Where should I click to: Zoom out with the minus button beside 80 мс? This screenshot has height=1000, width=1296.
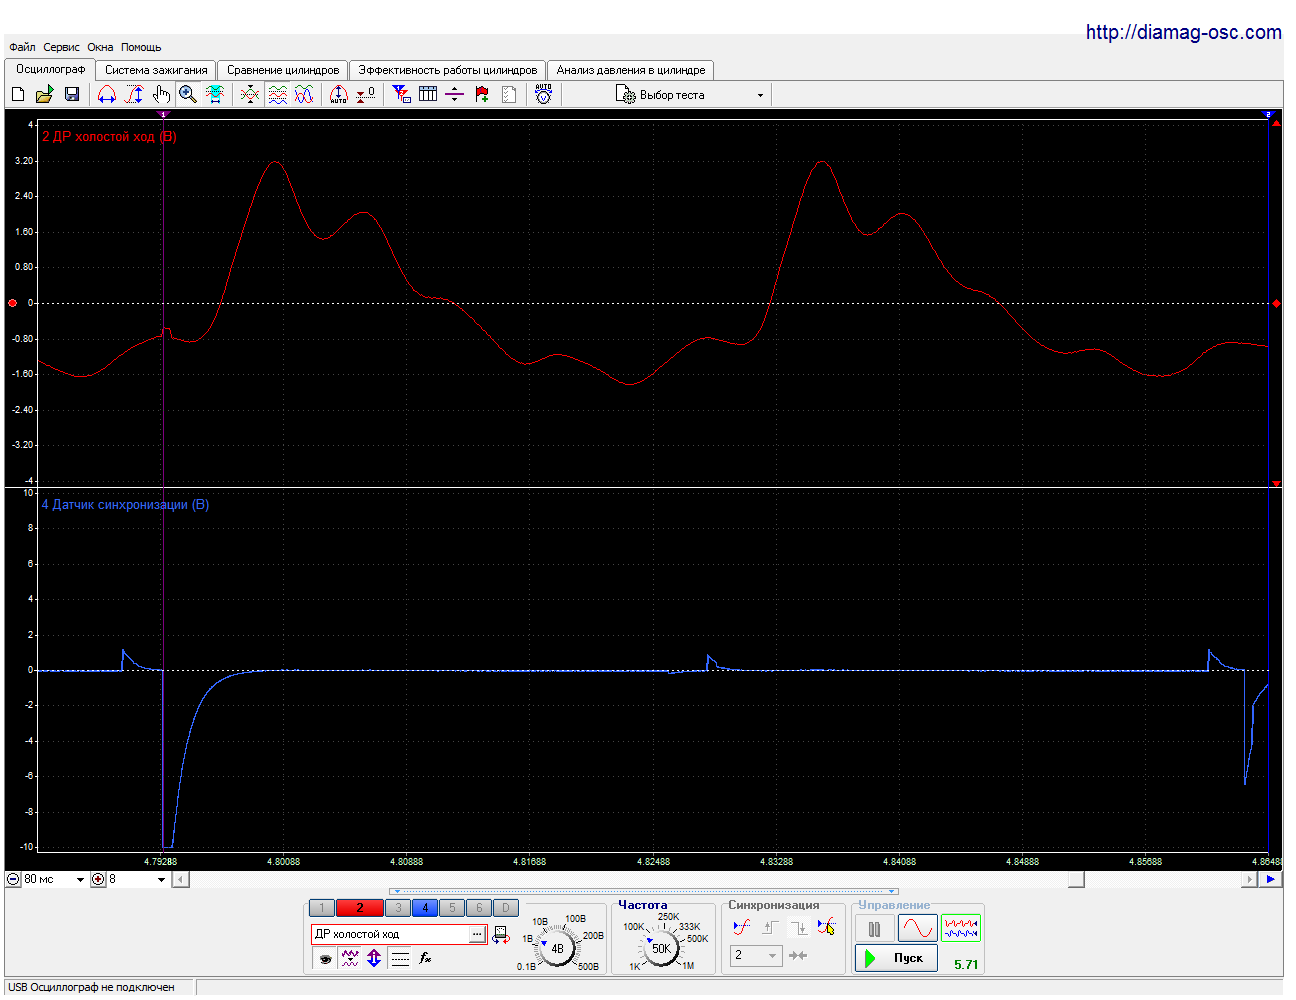pyautogui.click(x=13, y=880)
